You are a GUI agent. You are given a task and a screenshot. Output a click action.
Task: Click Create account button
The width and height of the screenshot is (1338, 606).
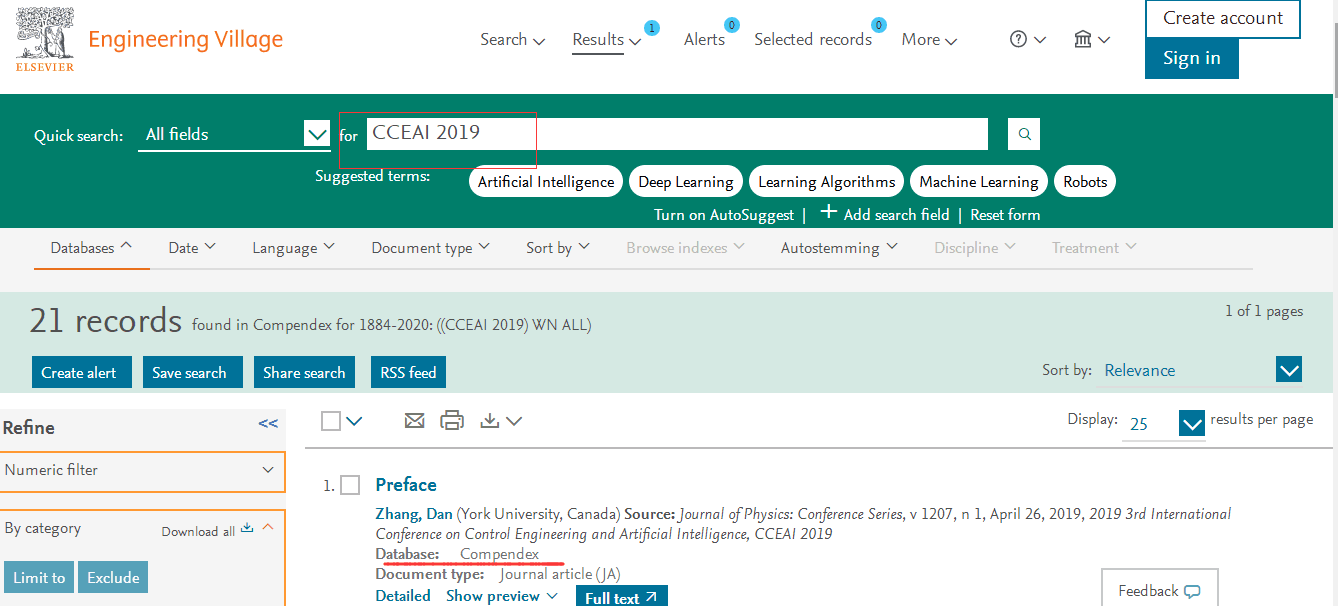click(x=1223, y=18)
